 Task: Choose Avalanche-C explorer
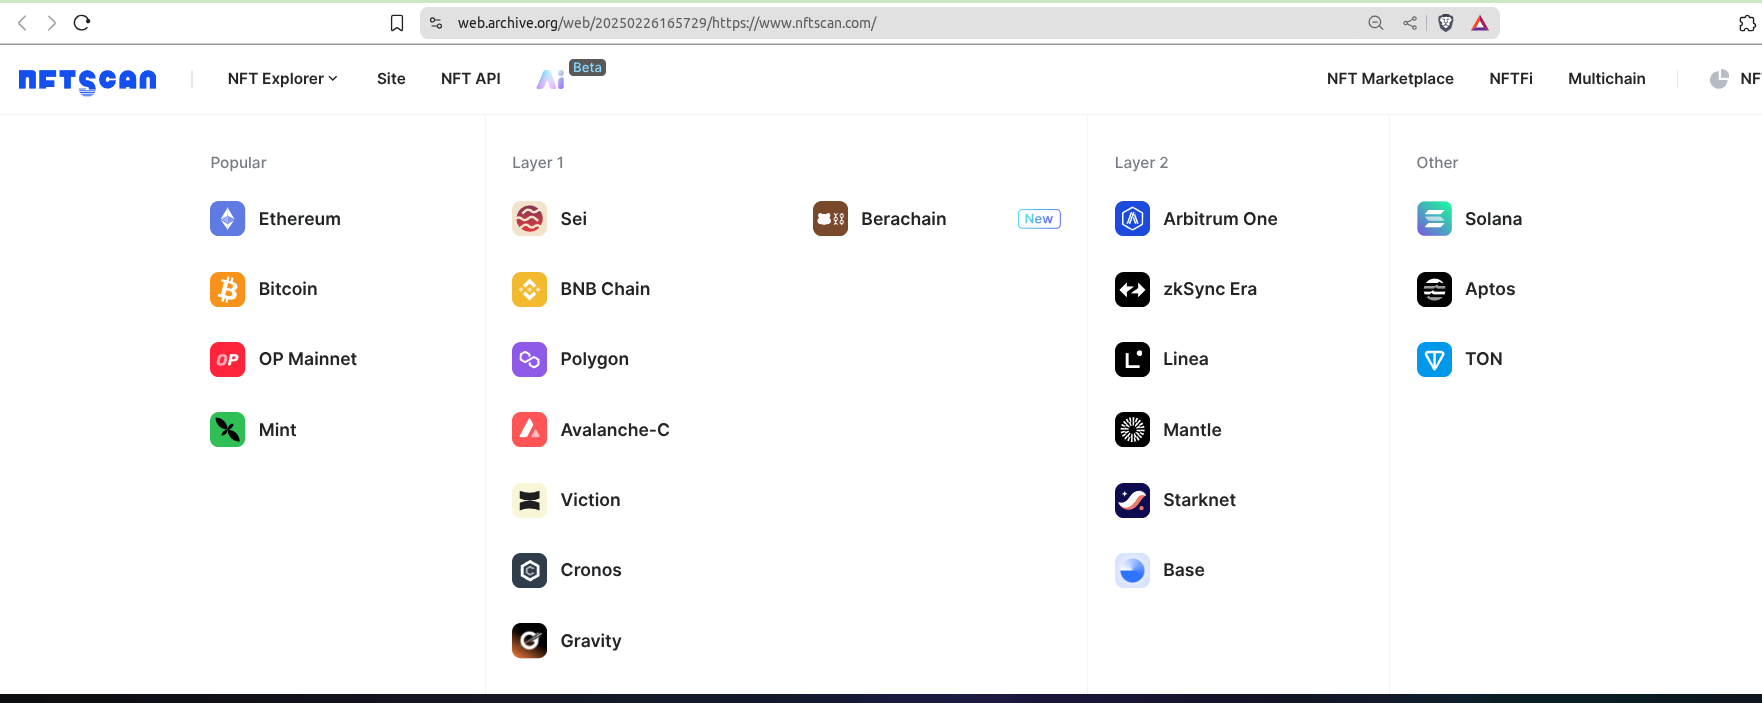[615, 430]
